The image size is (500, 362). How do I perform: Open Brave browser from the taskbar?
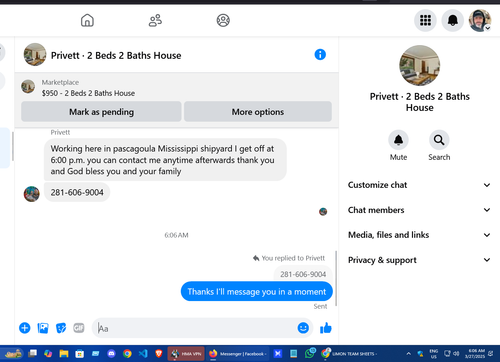pyautogui.click(x=159, y=354)
